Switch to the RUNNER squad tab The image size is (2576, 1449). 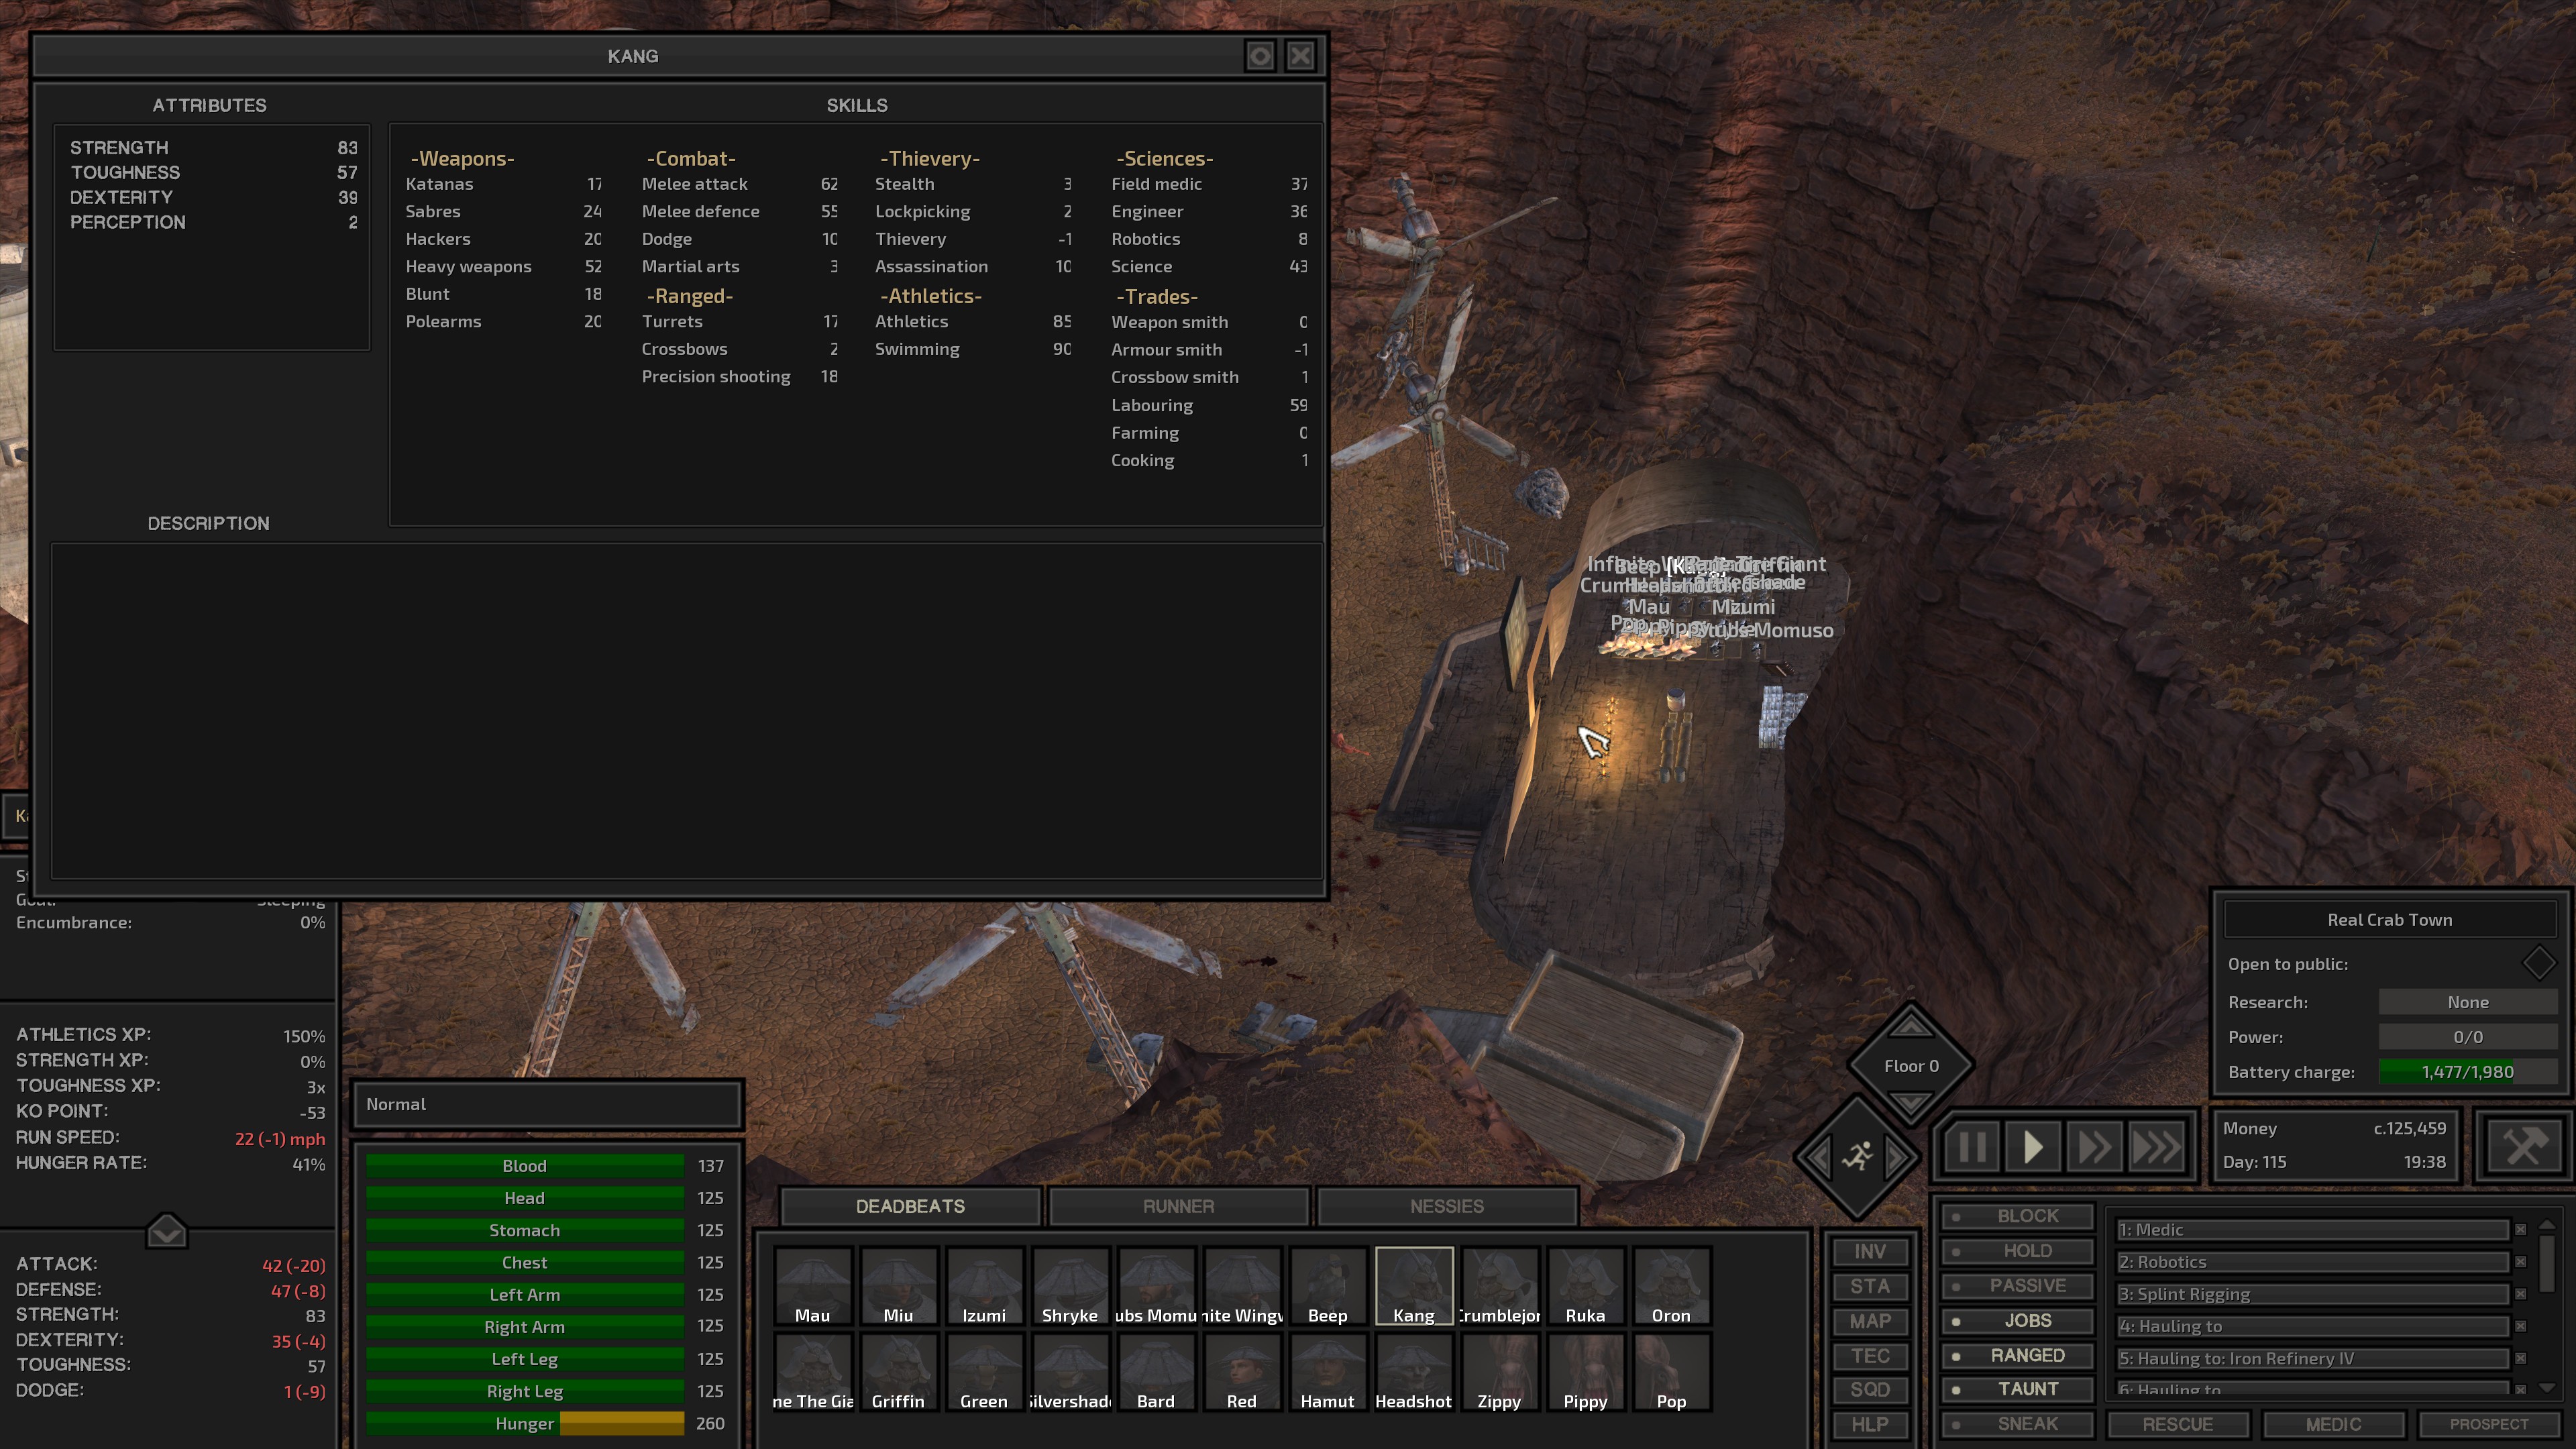tap(1178, 1206)
